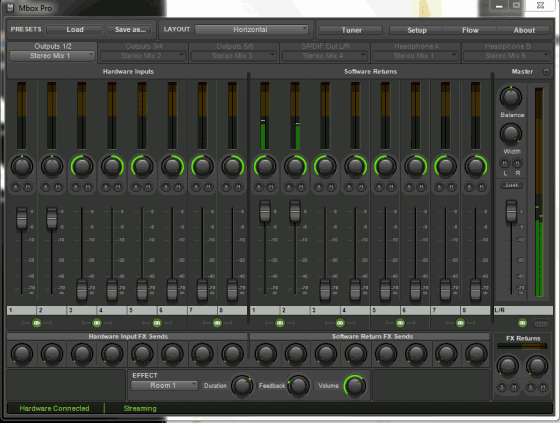Image resolution: width=560 pixels, height=423 pixels.
Task: Select the Headphone B tab
Action: click(508, 46)
